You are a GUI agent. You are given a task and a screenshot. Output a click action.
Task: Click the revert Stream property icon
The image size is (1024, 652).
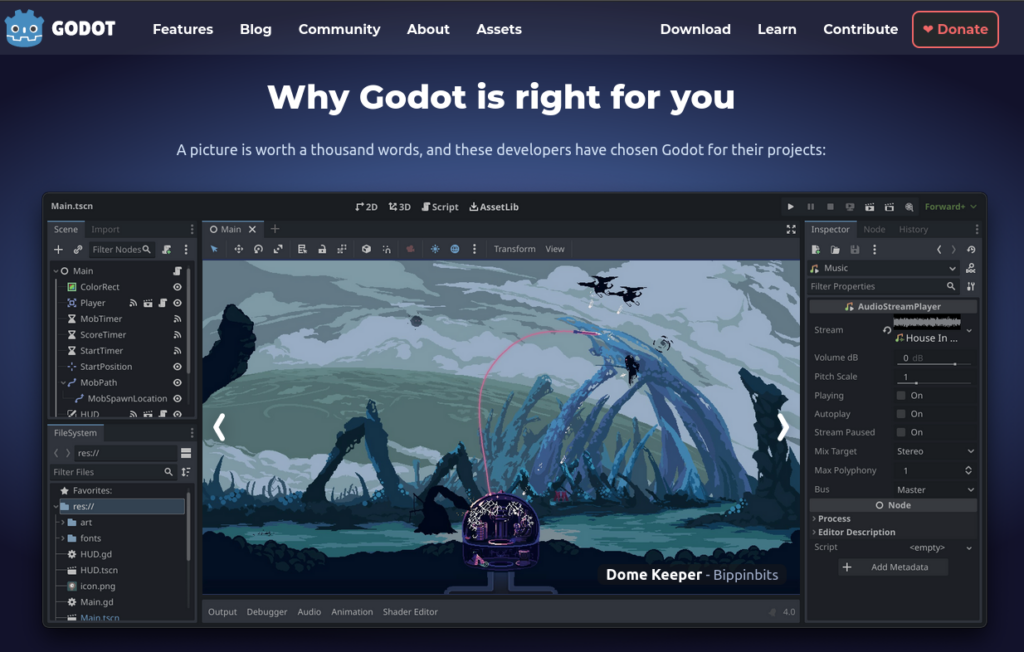coord(887,330)
